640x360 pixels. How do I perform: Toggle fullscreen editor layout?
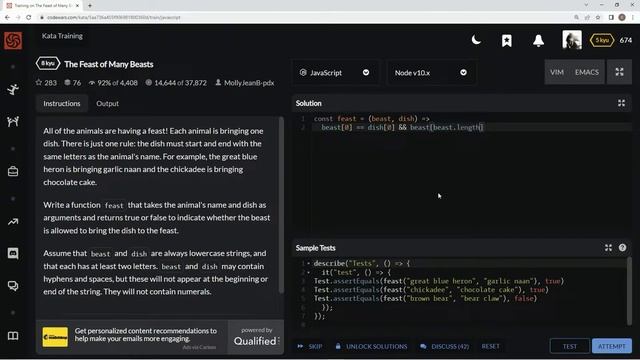point(619,72)
